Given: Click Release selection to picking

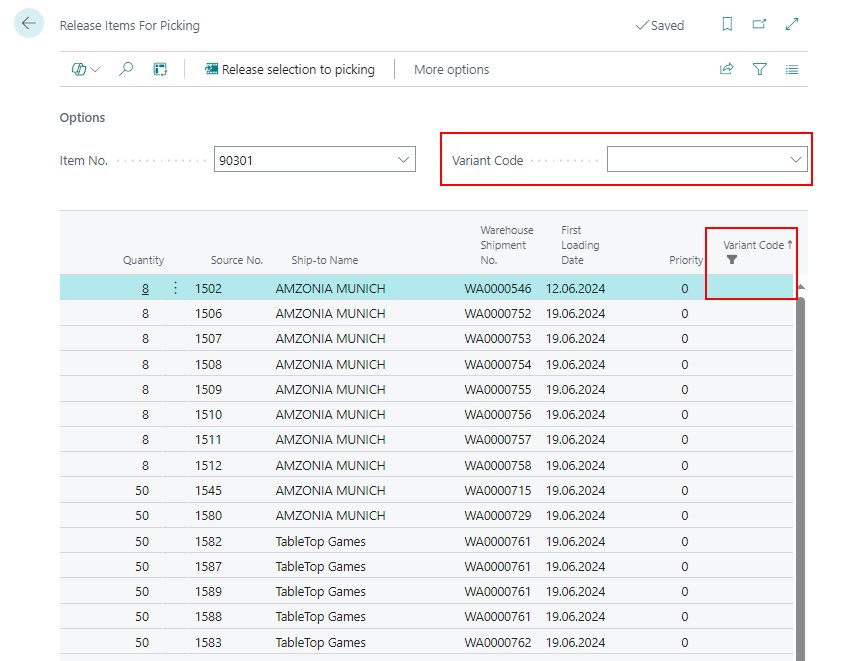Looking at the screenshot, I should point(289,69).
